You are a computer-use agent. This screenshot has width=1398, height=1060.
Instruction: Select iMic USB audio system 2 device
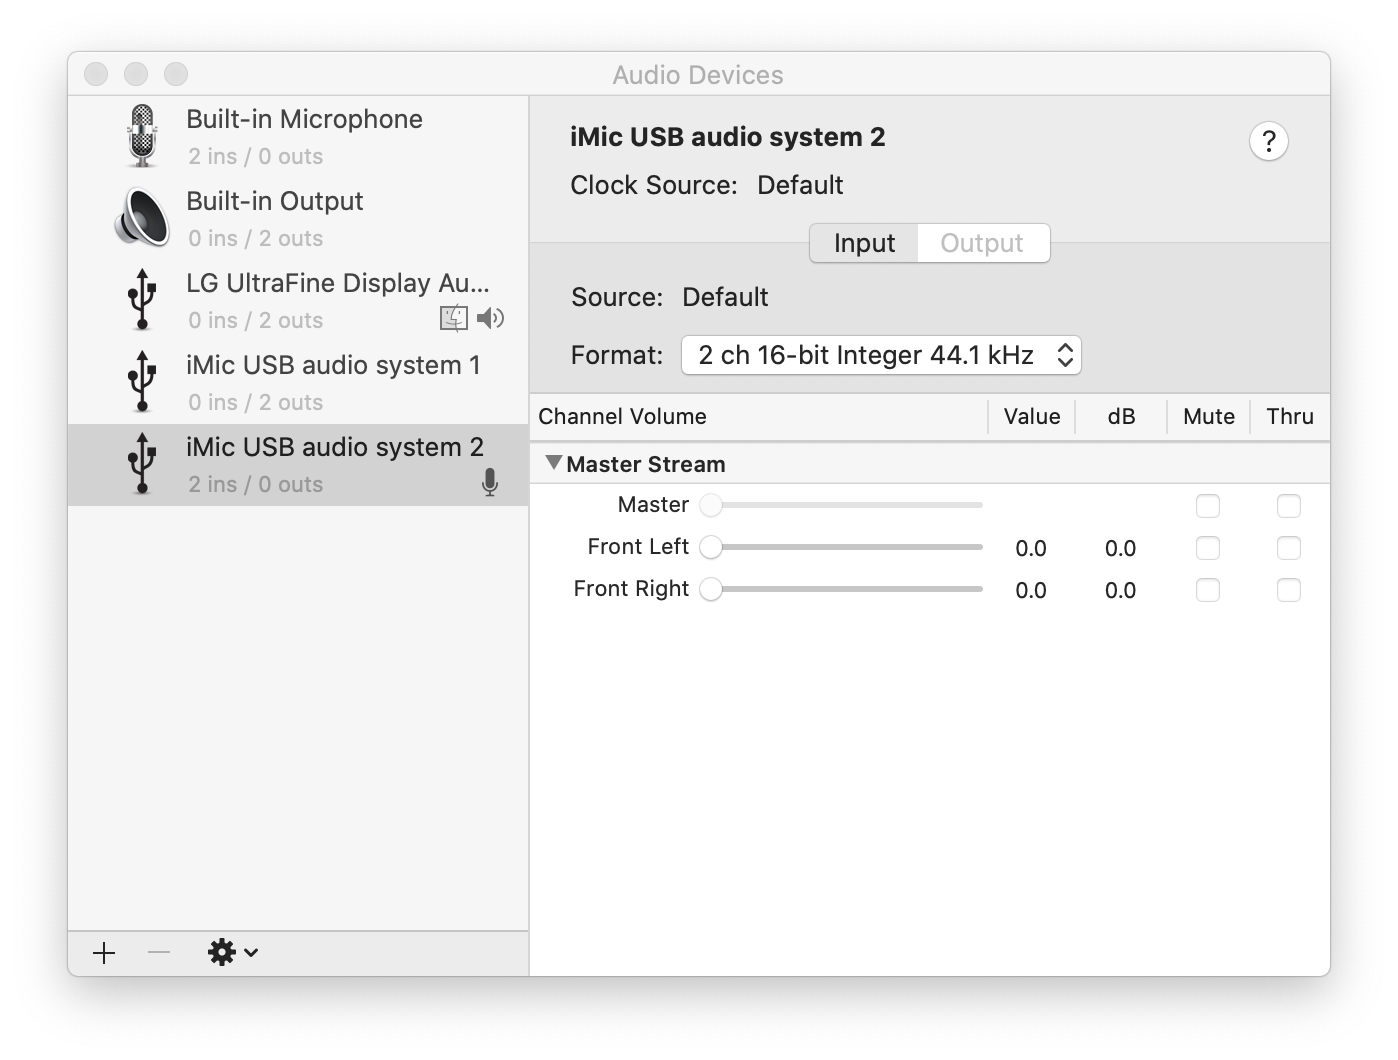(x=298, y=465)
